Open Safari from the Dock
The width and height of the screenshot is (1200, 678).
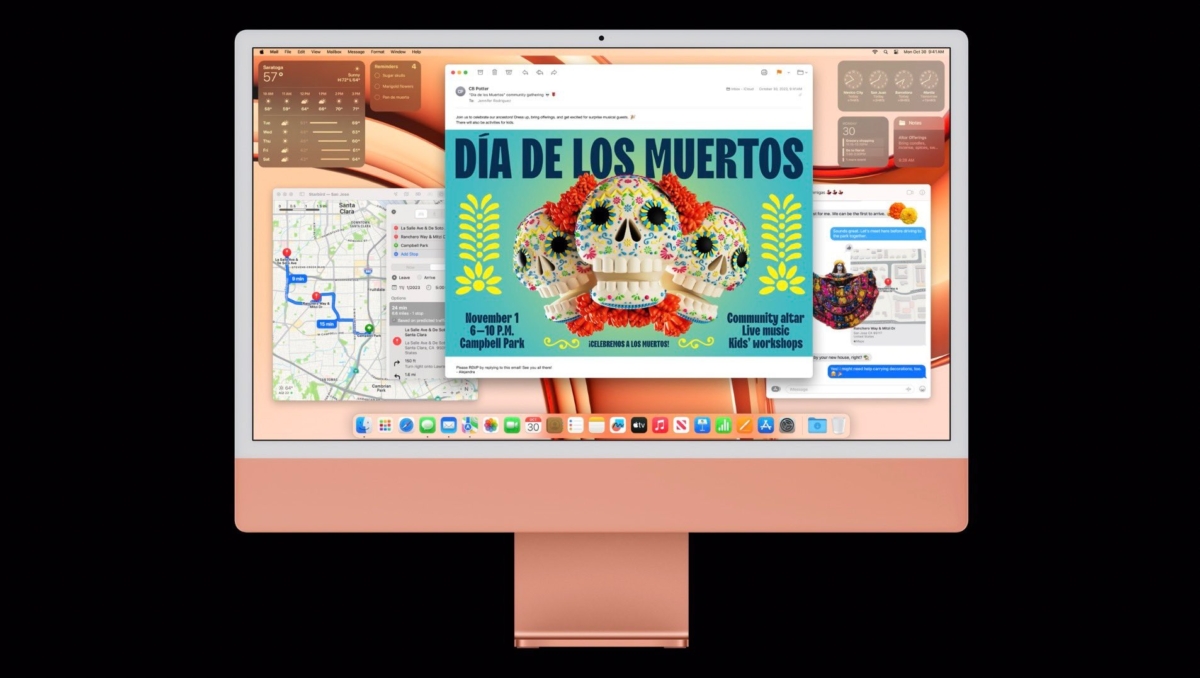[406, 425]
